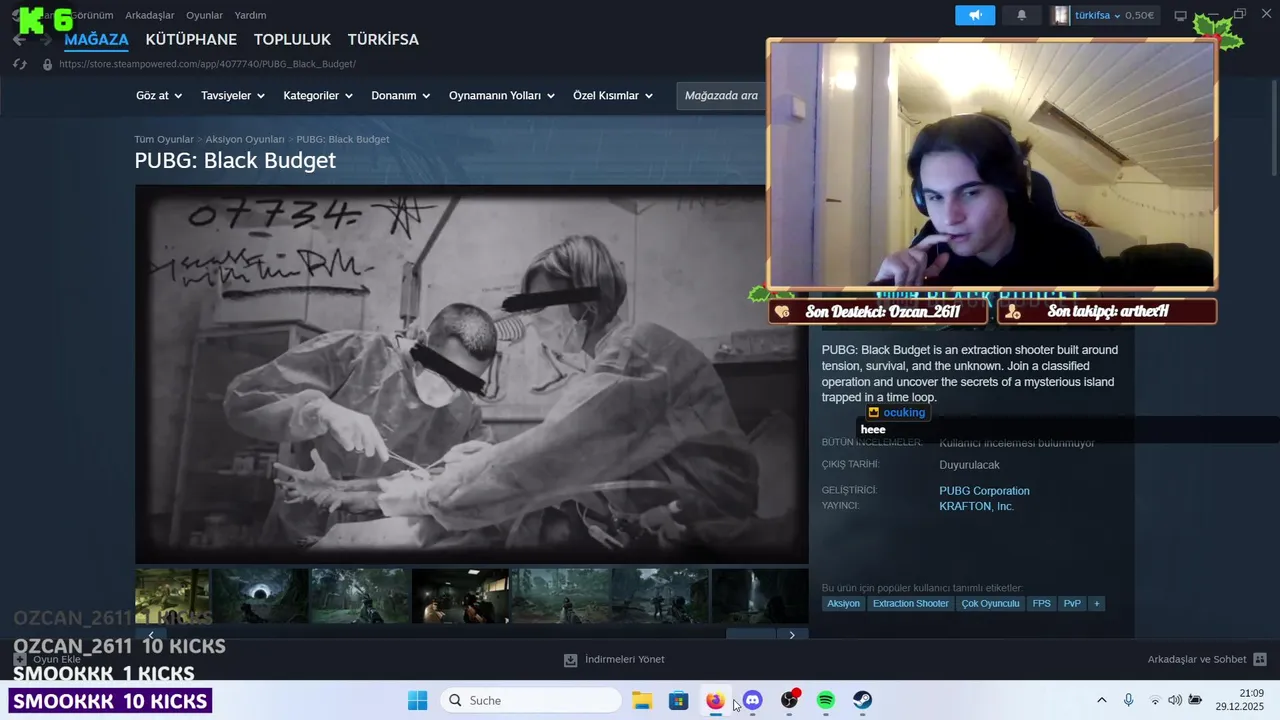Open the Arkadaşlar menu
This screenshot has height=720, width=1280.
[149, 15]
